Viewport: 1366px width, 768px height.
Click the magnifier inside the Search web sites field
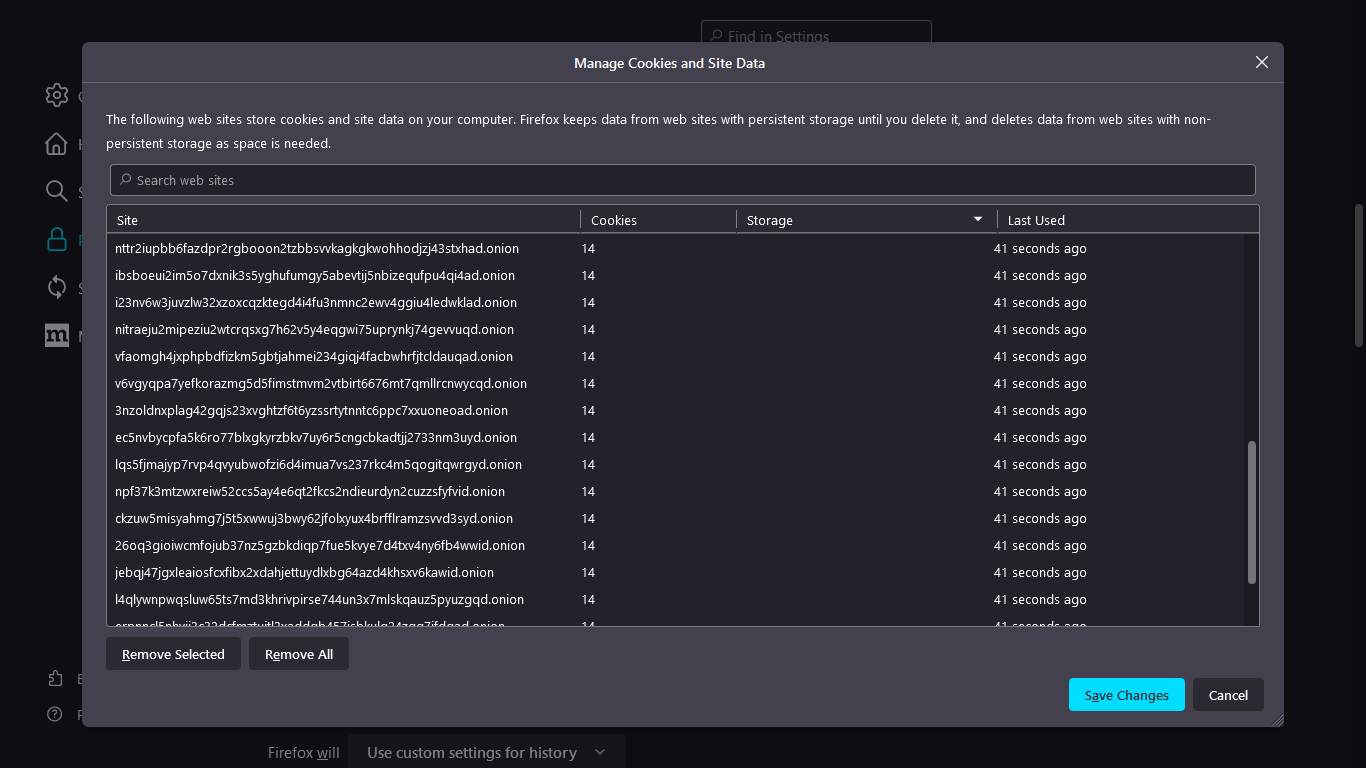(125, 179)
